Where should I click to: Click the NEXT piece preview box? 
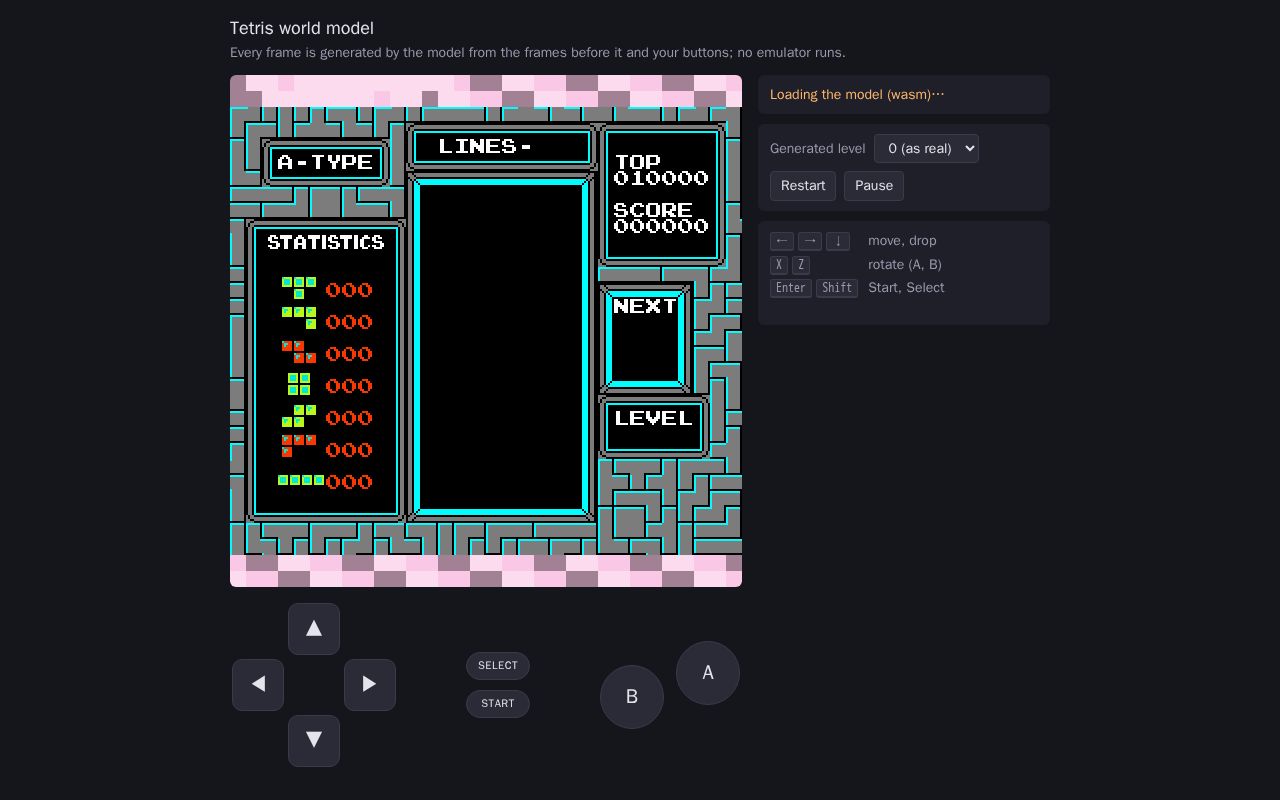645,339
